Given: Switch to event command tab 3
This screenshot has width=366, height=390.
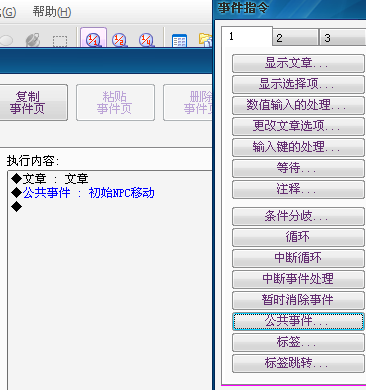Looking at the screenshot, I should point(342,38).
